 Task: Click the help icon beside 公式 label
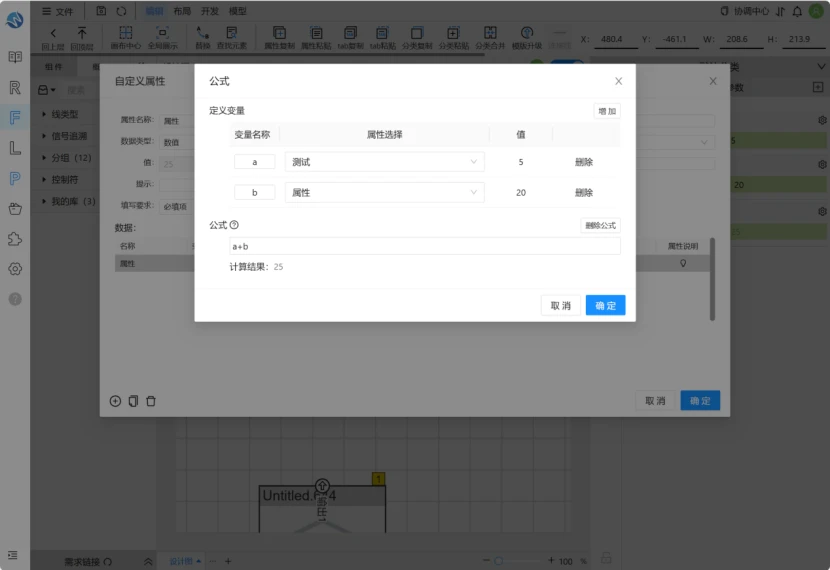[x=234, y=225]
